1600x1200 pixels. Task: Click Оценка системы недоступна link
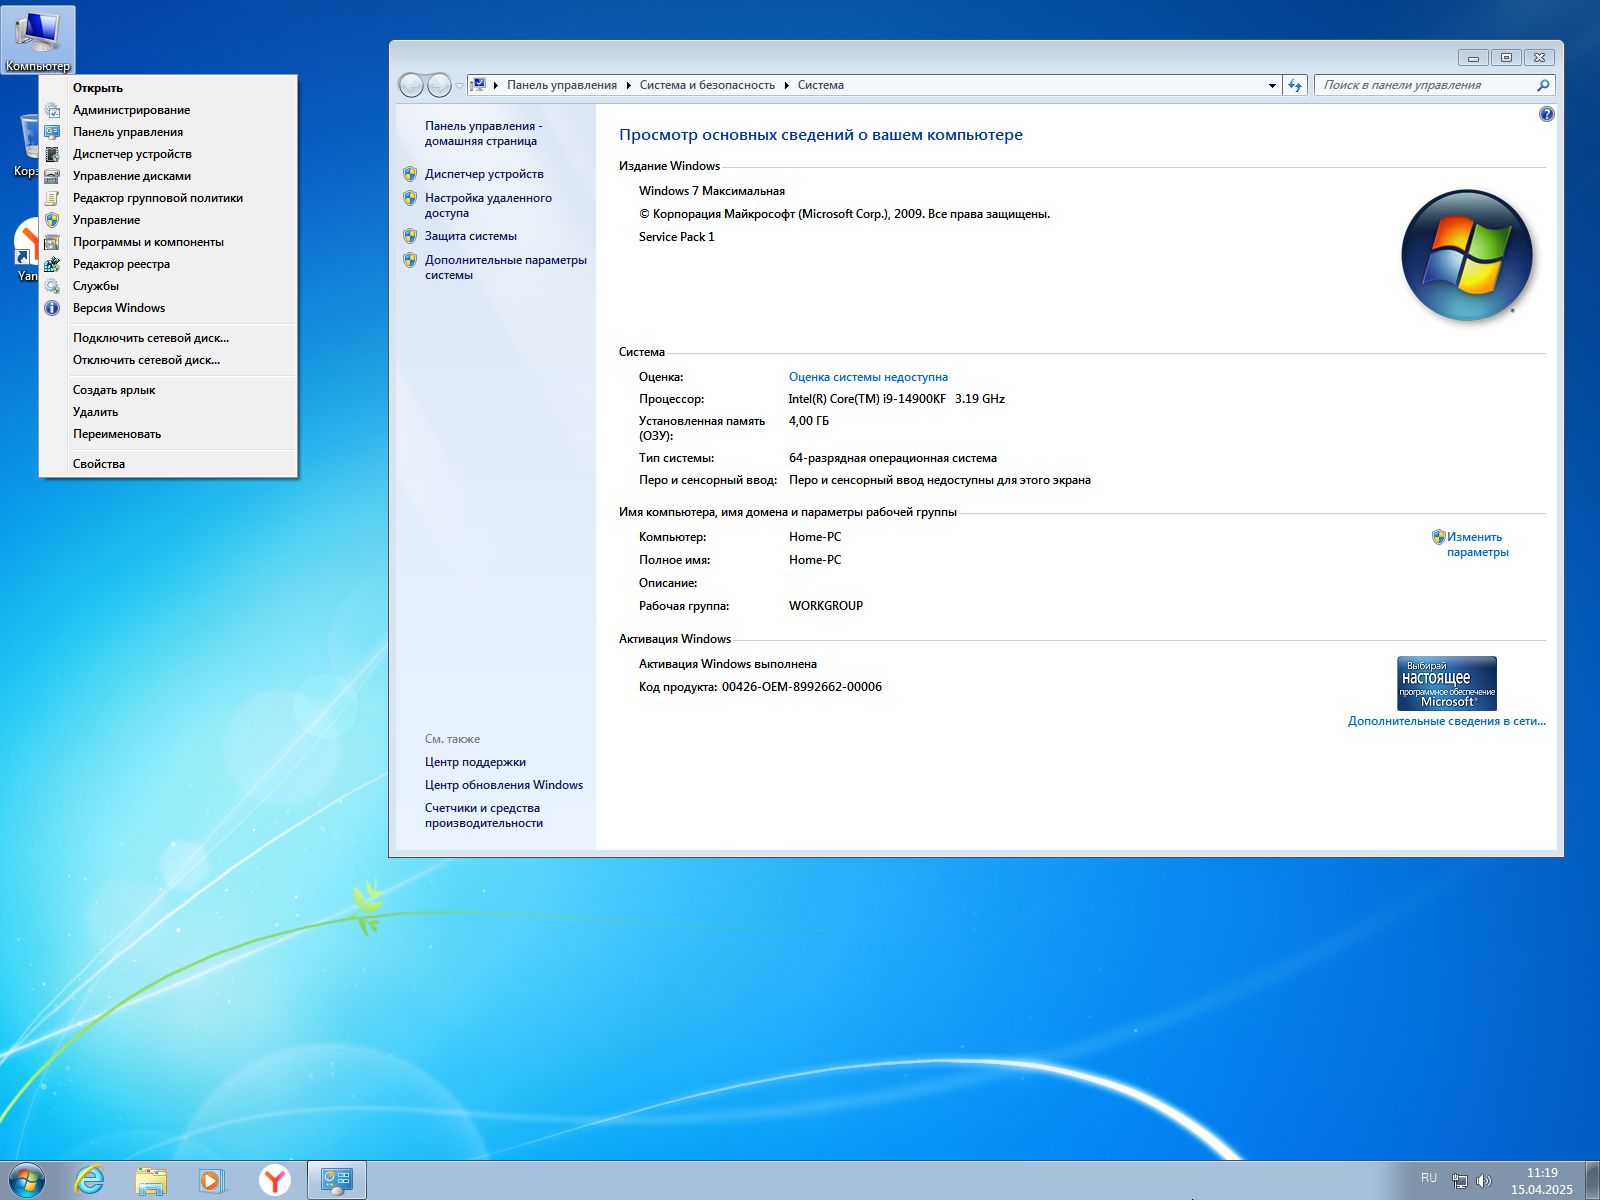pos(868,377)
